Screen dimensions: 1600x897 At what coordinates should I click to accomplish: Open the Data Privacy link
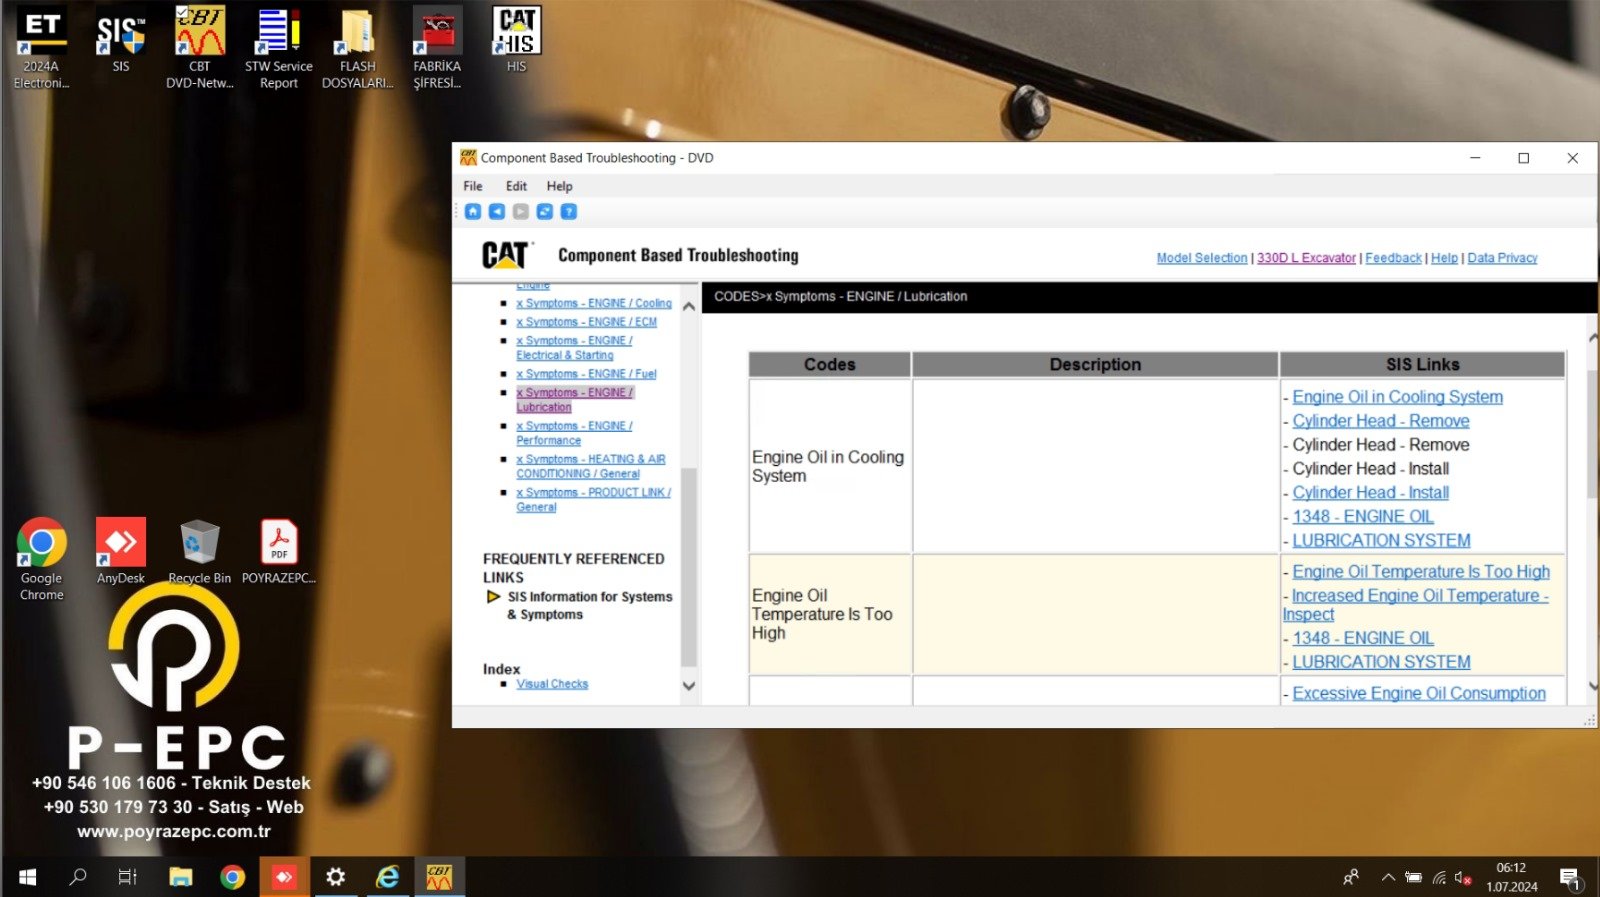tap(1502, 258)
